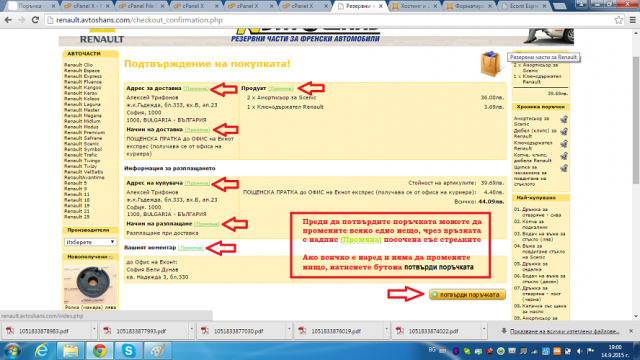This screenshot has height=360, width=640.
Task: Open Skype from the taskbar
Action: (129, 351)
